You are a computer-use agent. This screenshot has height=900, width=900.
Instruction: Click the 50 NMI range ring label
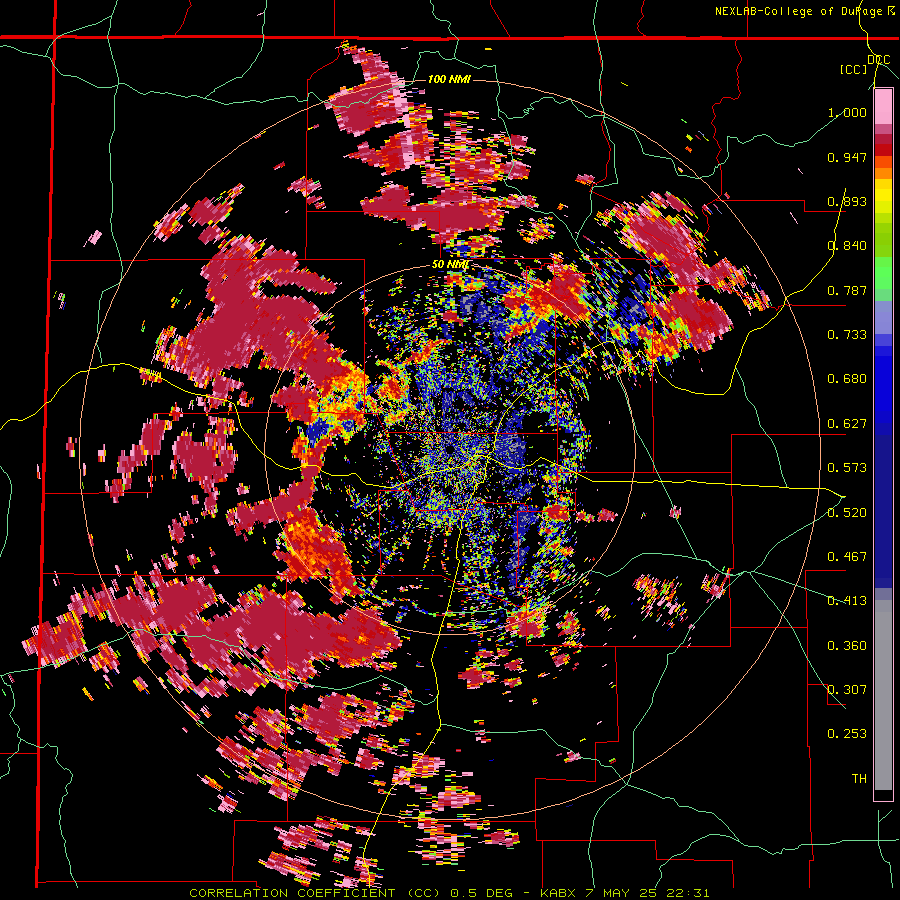click(x=451, y=265)
